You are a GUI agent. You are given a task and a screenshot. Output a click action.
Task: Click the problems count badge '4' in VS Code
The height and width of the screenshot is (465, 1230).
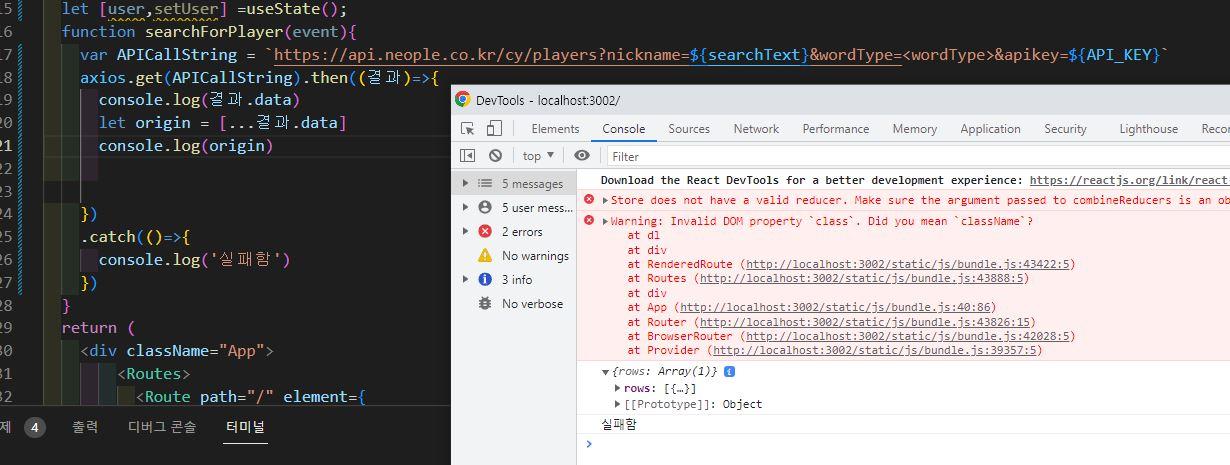click(x=34, y=427)
